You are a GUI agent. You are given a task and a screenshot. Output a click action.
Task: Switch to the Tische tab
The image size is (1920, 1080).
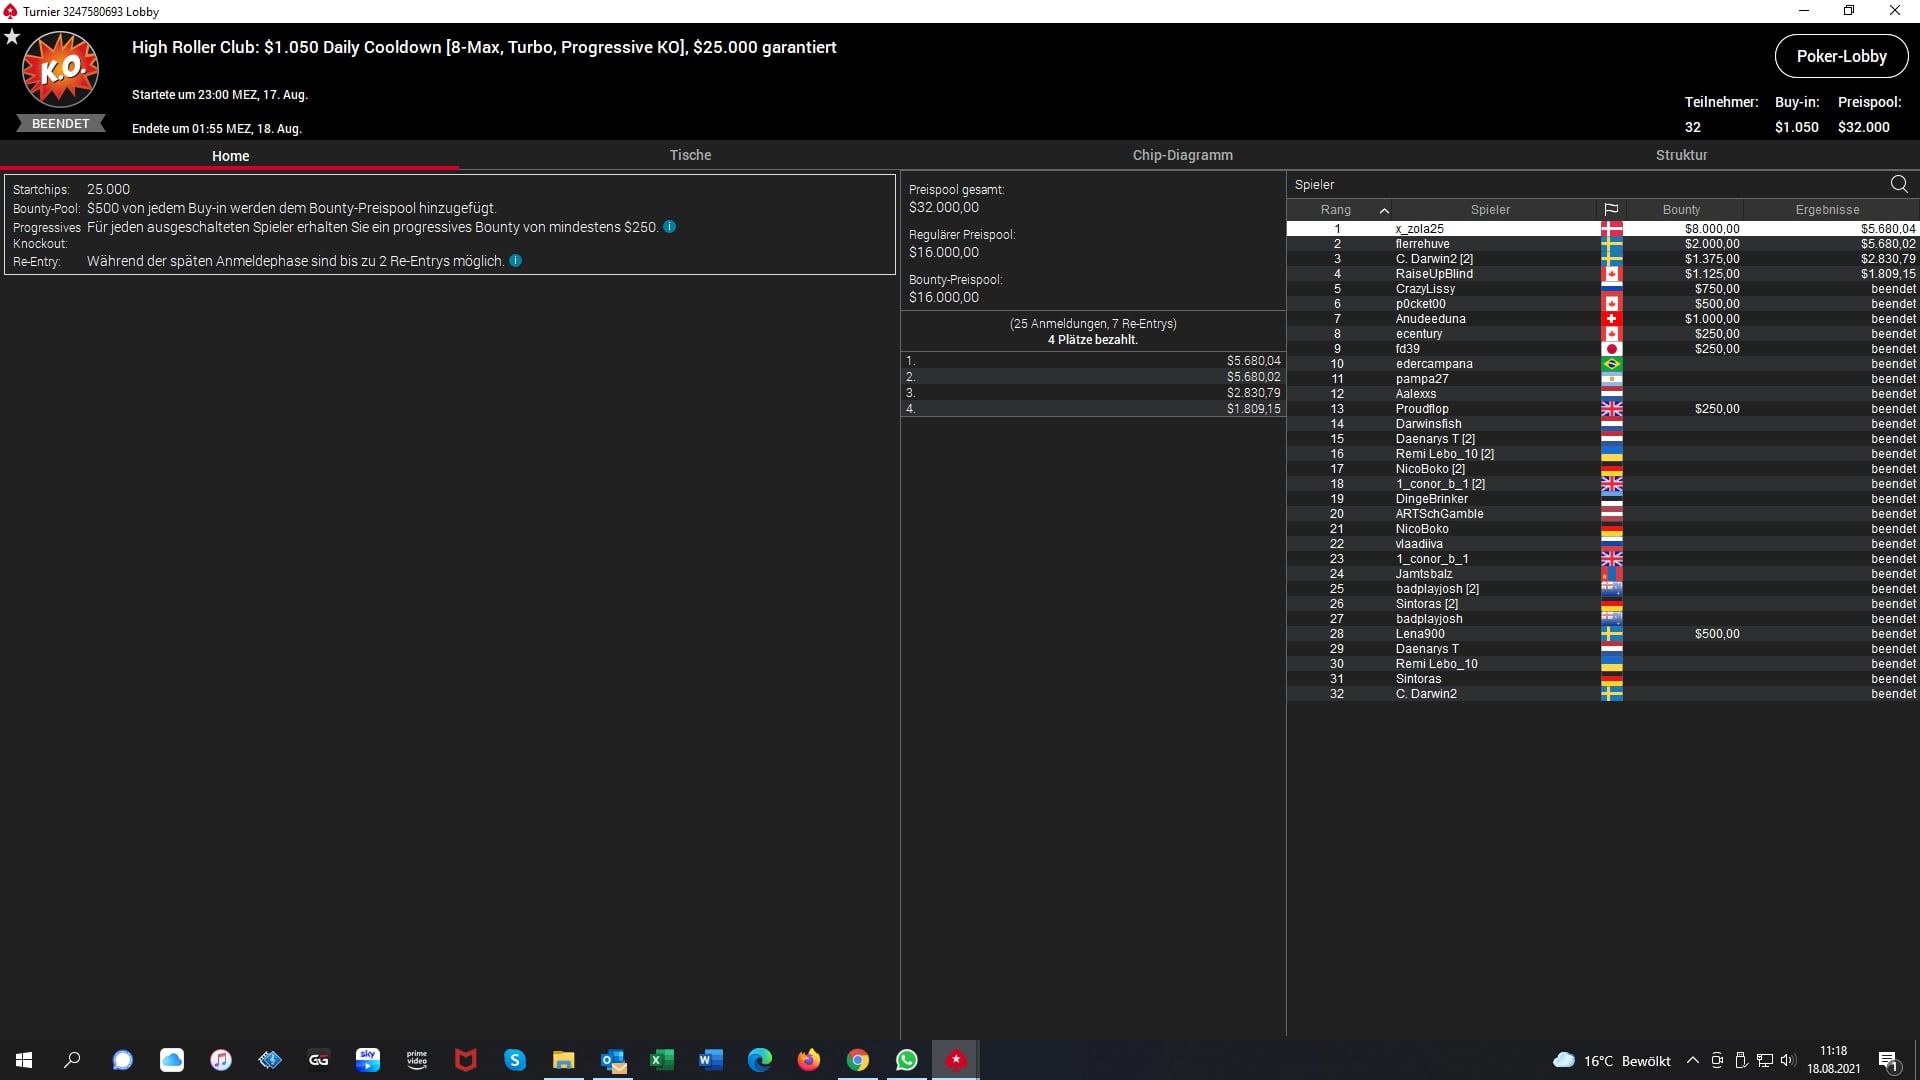click(x=690, y=155)
